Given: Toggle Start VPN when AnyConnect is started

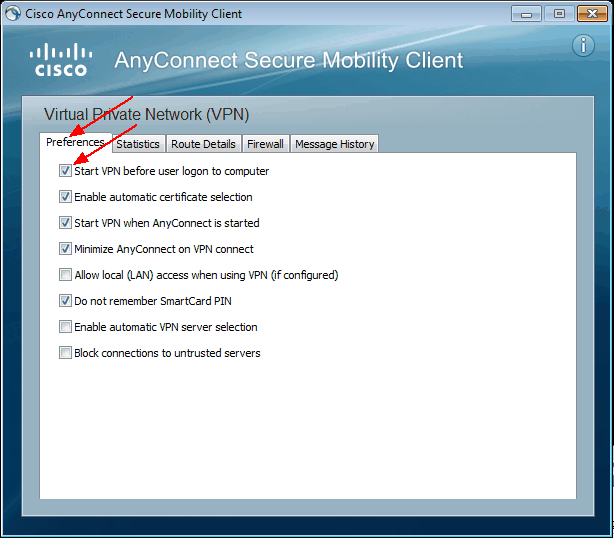Looking at the screenshot, I should click(65, 223).
